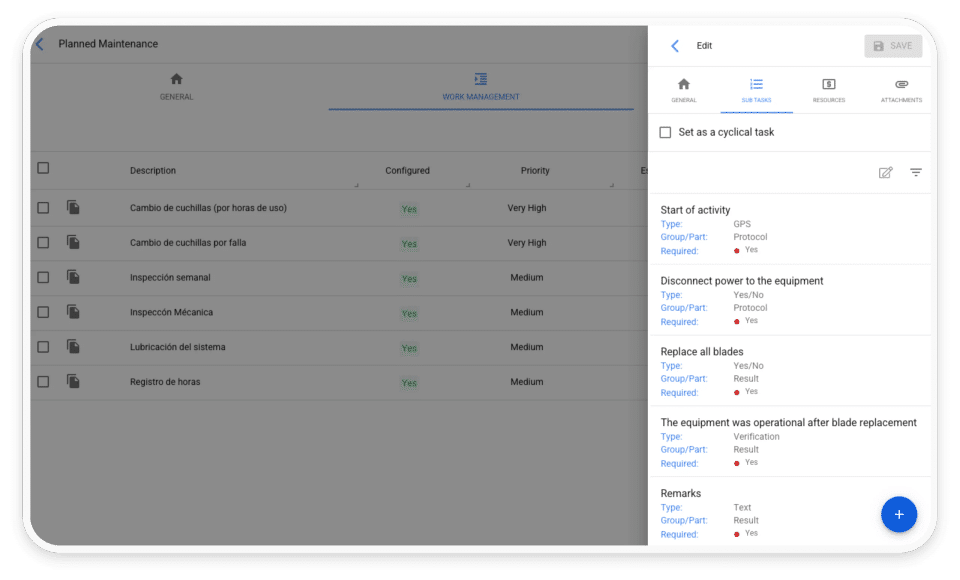
Task: Open Disconnect power to the equipment sub task
Action: tap(789, 301)
